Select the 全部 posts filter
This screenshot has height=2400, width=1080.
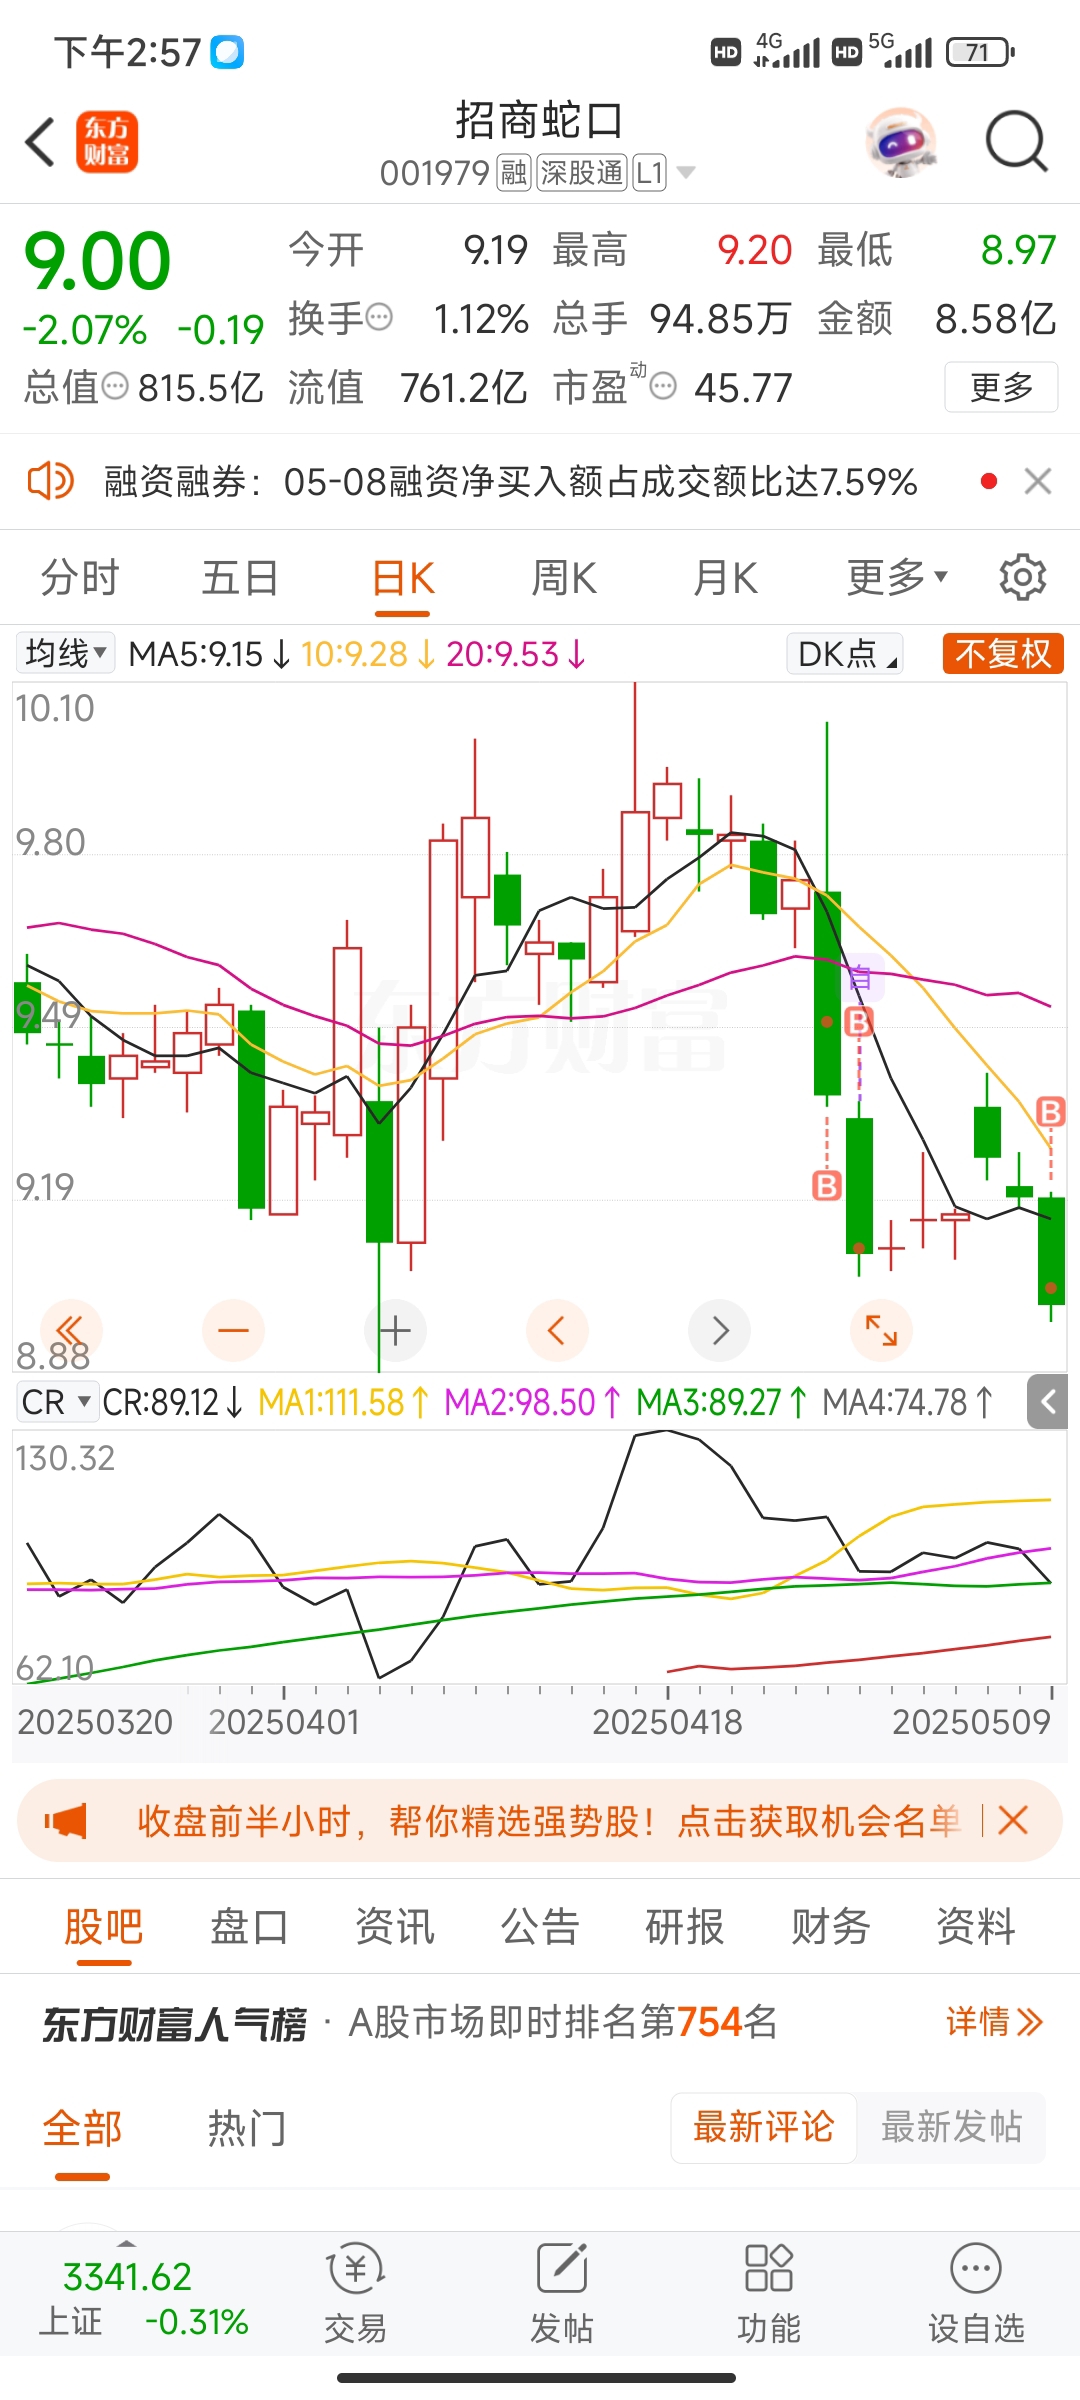tap(82, 2128)
